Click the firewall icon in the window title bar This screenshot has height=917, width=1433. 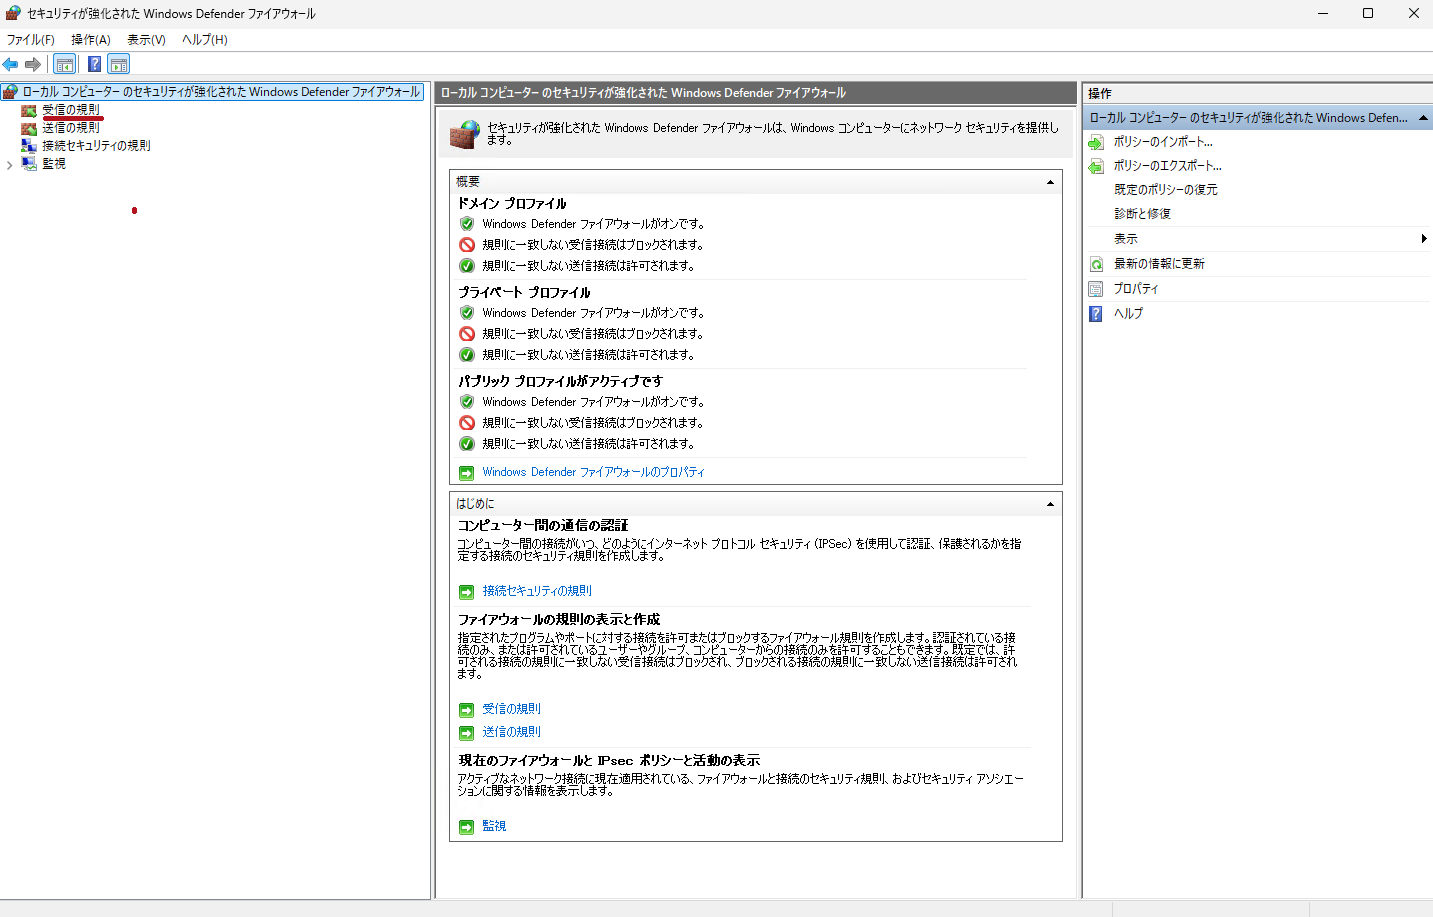coord(13,13)
